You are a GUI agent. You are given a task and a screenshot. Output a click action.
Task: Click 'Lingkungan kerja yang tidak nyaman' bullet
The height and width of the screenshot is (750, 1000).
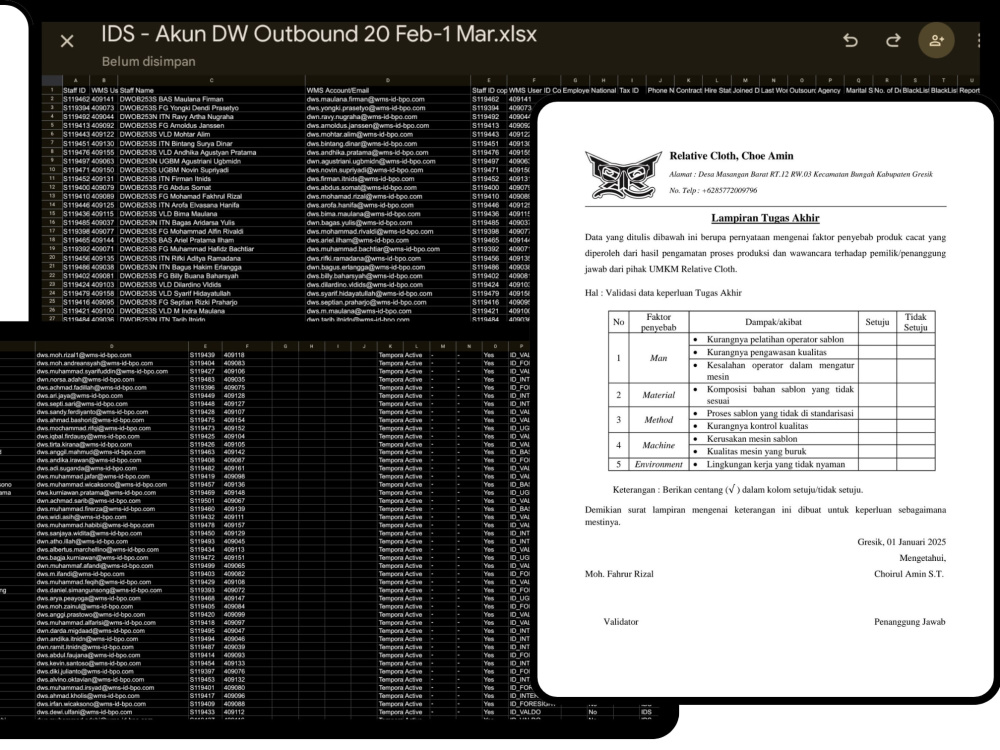(776, 464)
